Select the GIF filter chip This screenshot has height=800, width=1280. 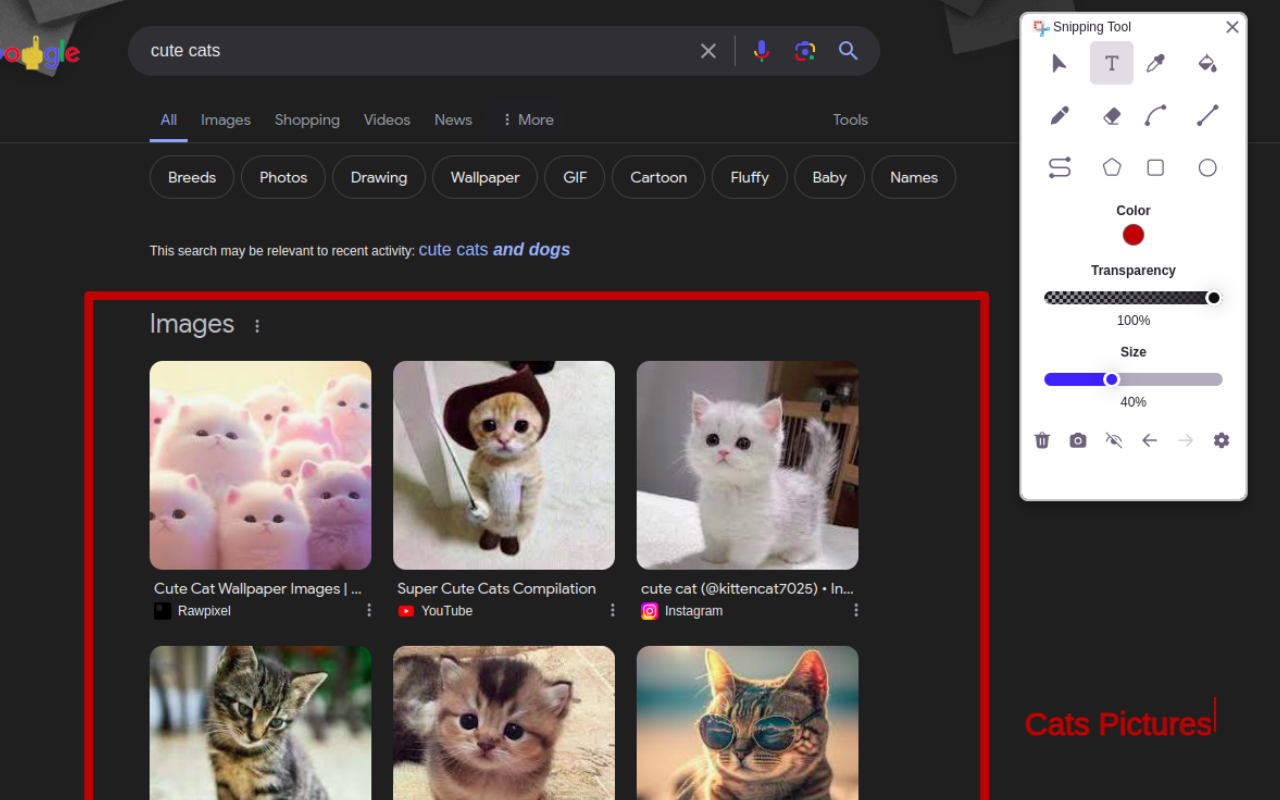pos(575,177)
